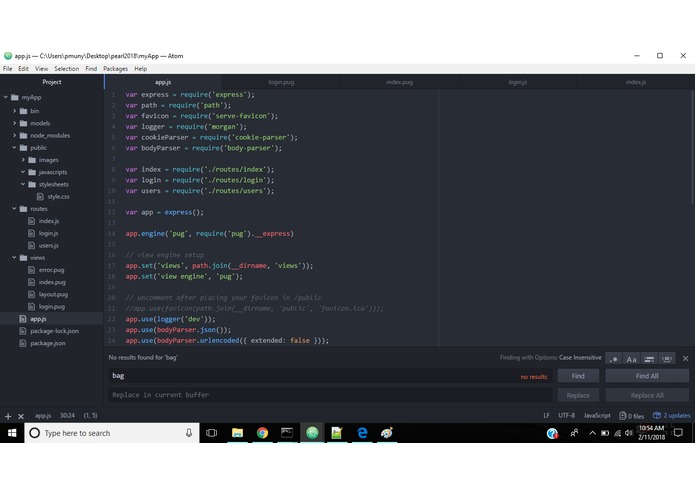Open the File menu
The width and height of the screenshot is (695, 494).
coord(8,69)
